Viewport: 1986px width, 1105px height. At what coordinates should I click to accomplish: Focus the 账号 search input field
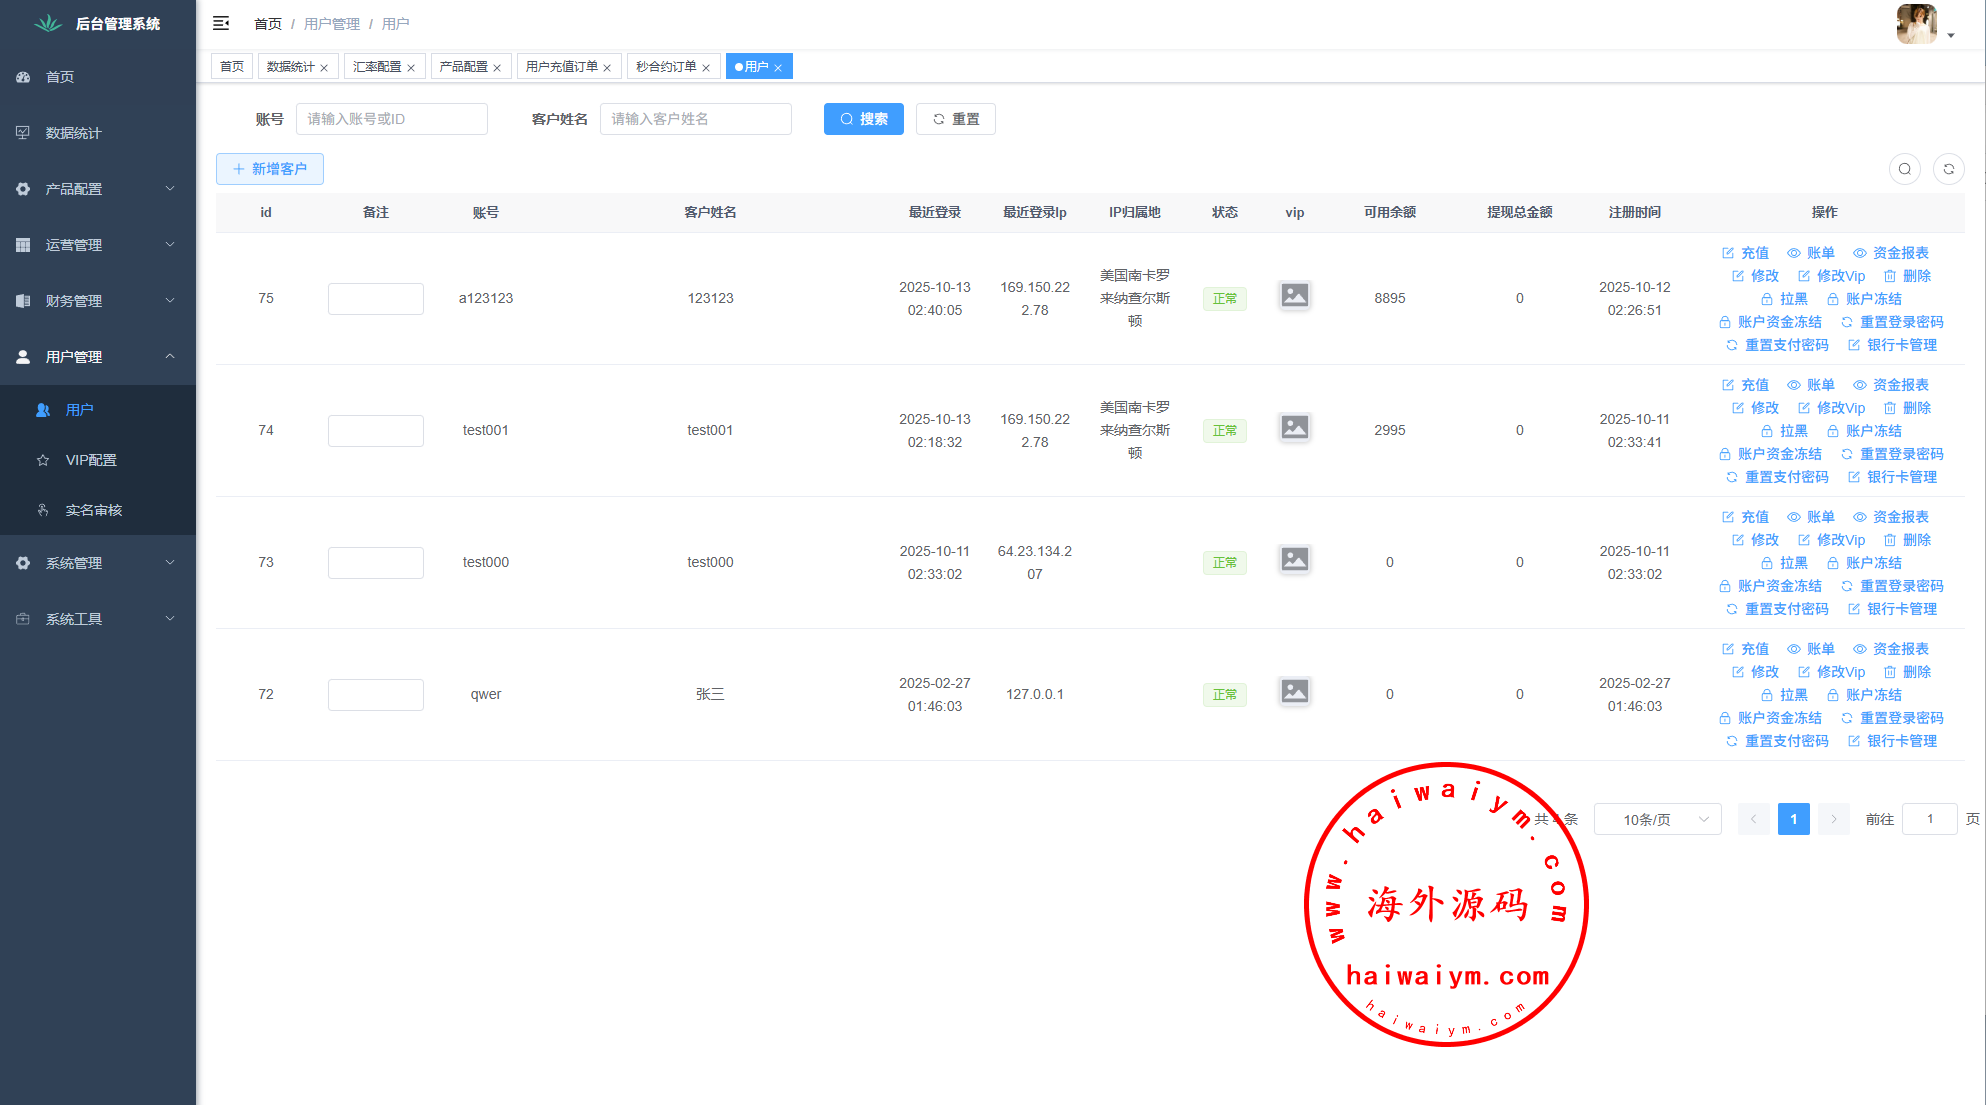pyautogui.click(x=391, y=119)
